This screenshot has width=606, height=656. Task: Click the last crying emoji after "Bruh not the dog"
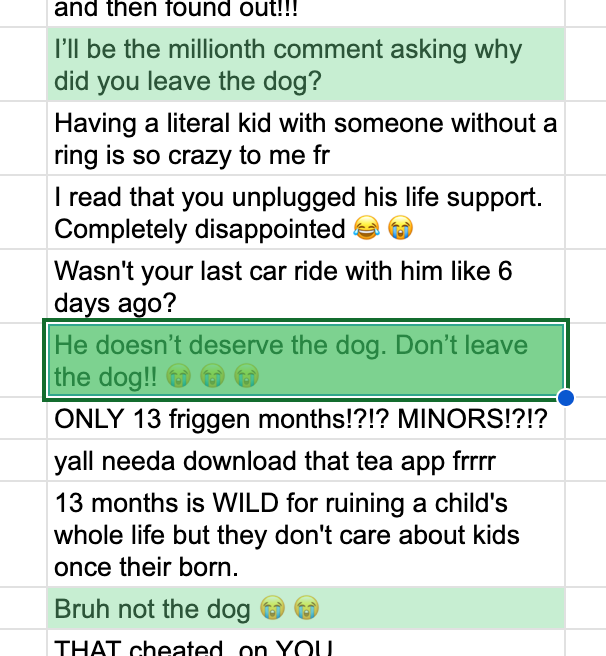(x=307, y=607)
